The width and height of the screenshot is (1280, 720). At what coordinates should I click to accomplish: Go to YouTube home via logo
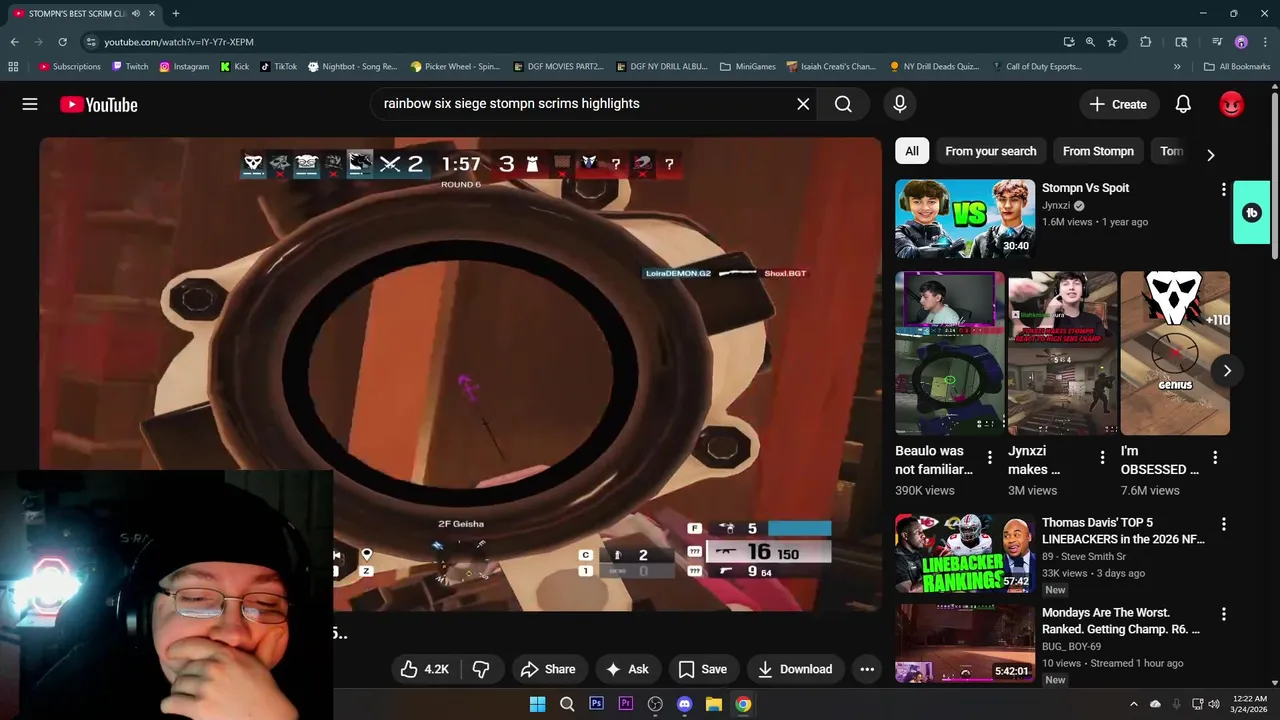coord(98,104)
